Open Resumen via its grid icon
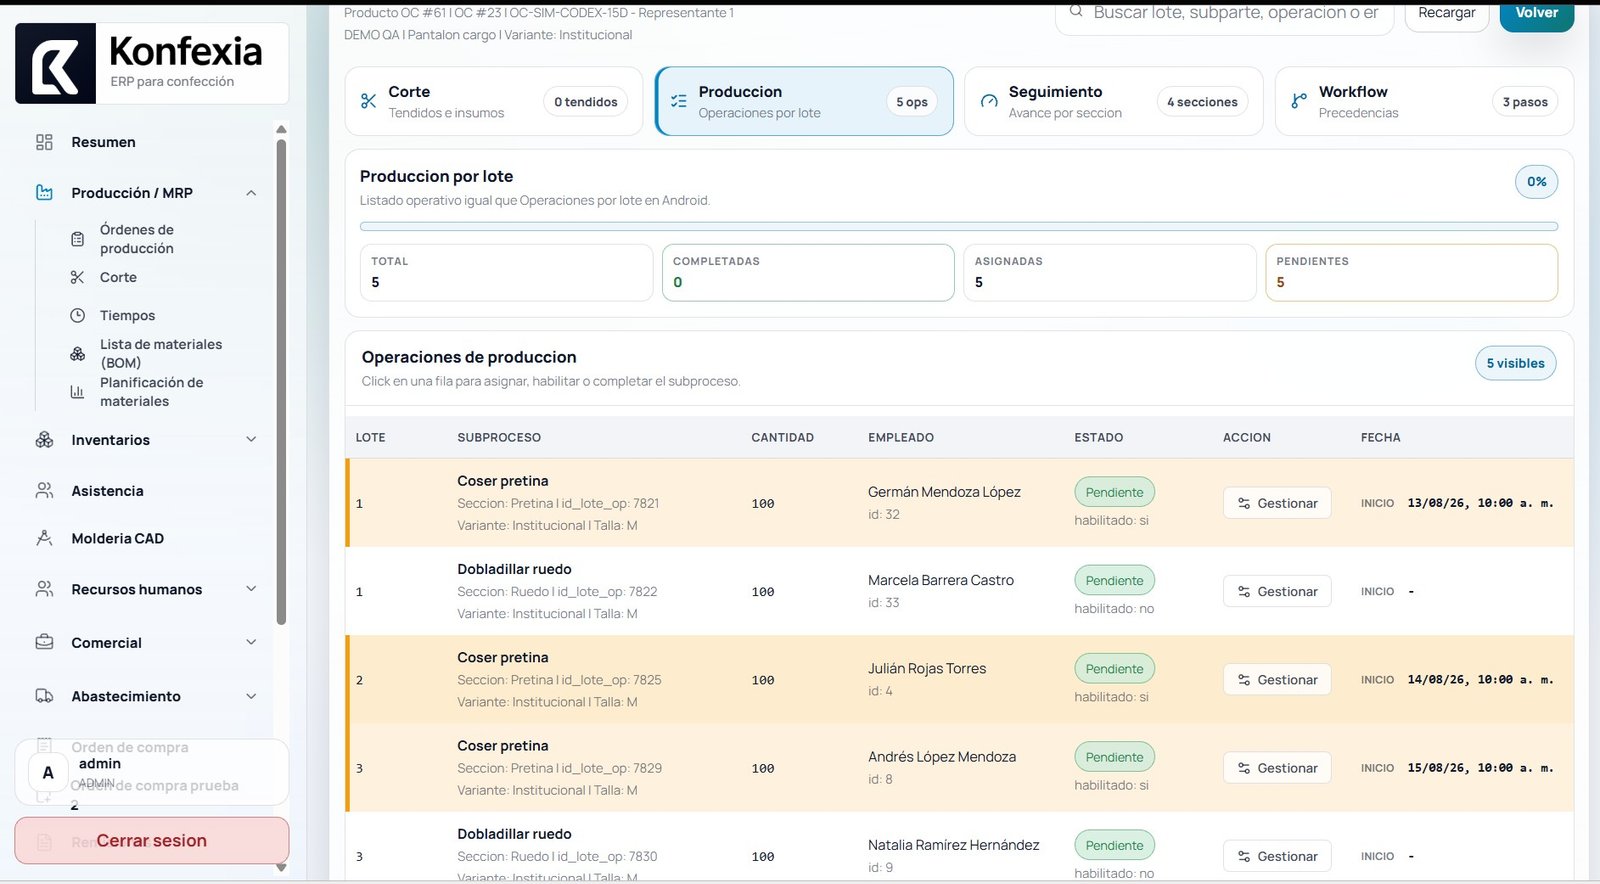The width and height of the screenshot is (1600, 884). coord(44,142)
